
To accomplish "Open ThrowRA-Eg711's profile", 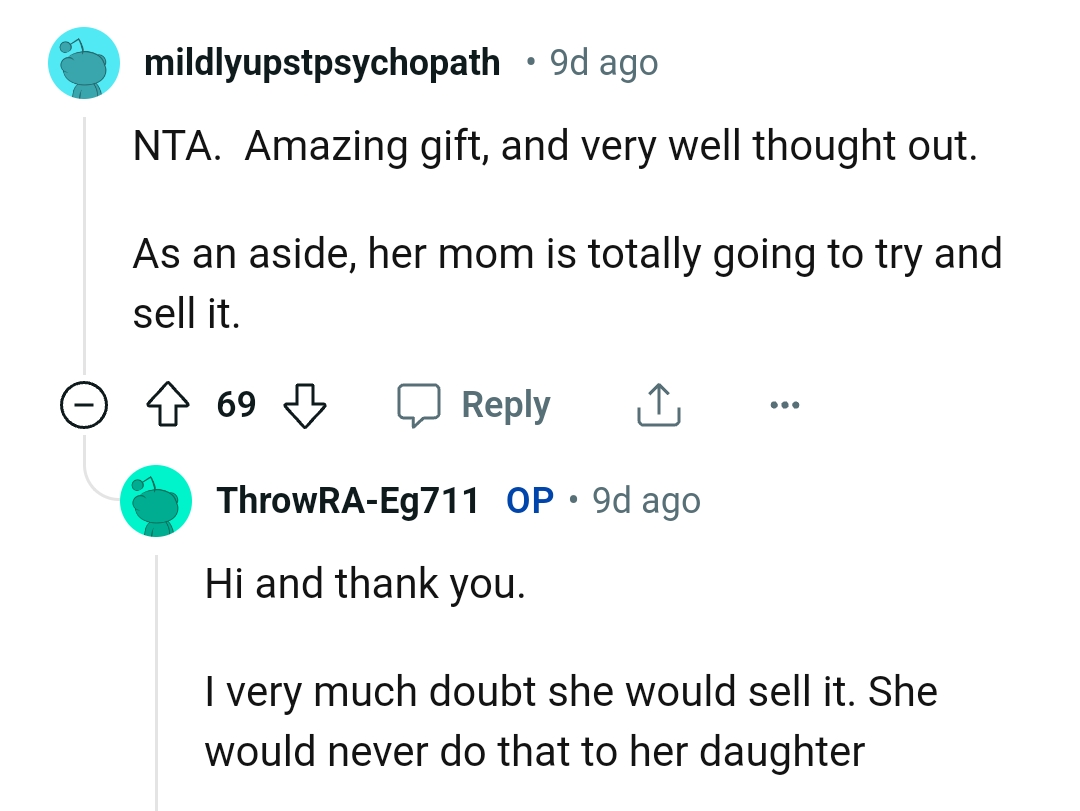I will click(x=345, y=500).
